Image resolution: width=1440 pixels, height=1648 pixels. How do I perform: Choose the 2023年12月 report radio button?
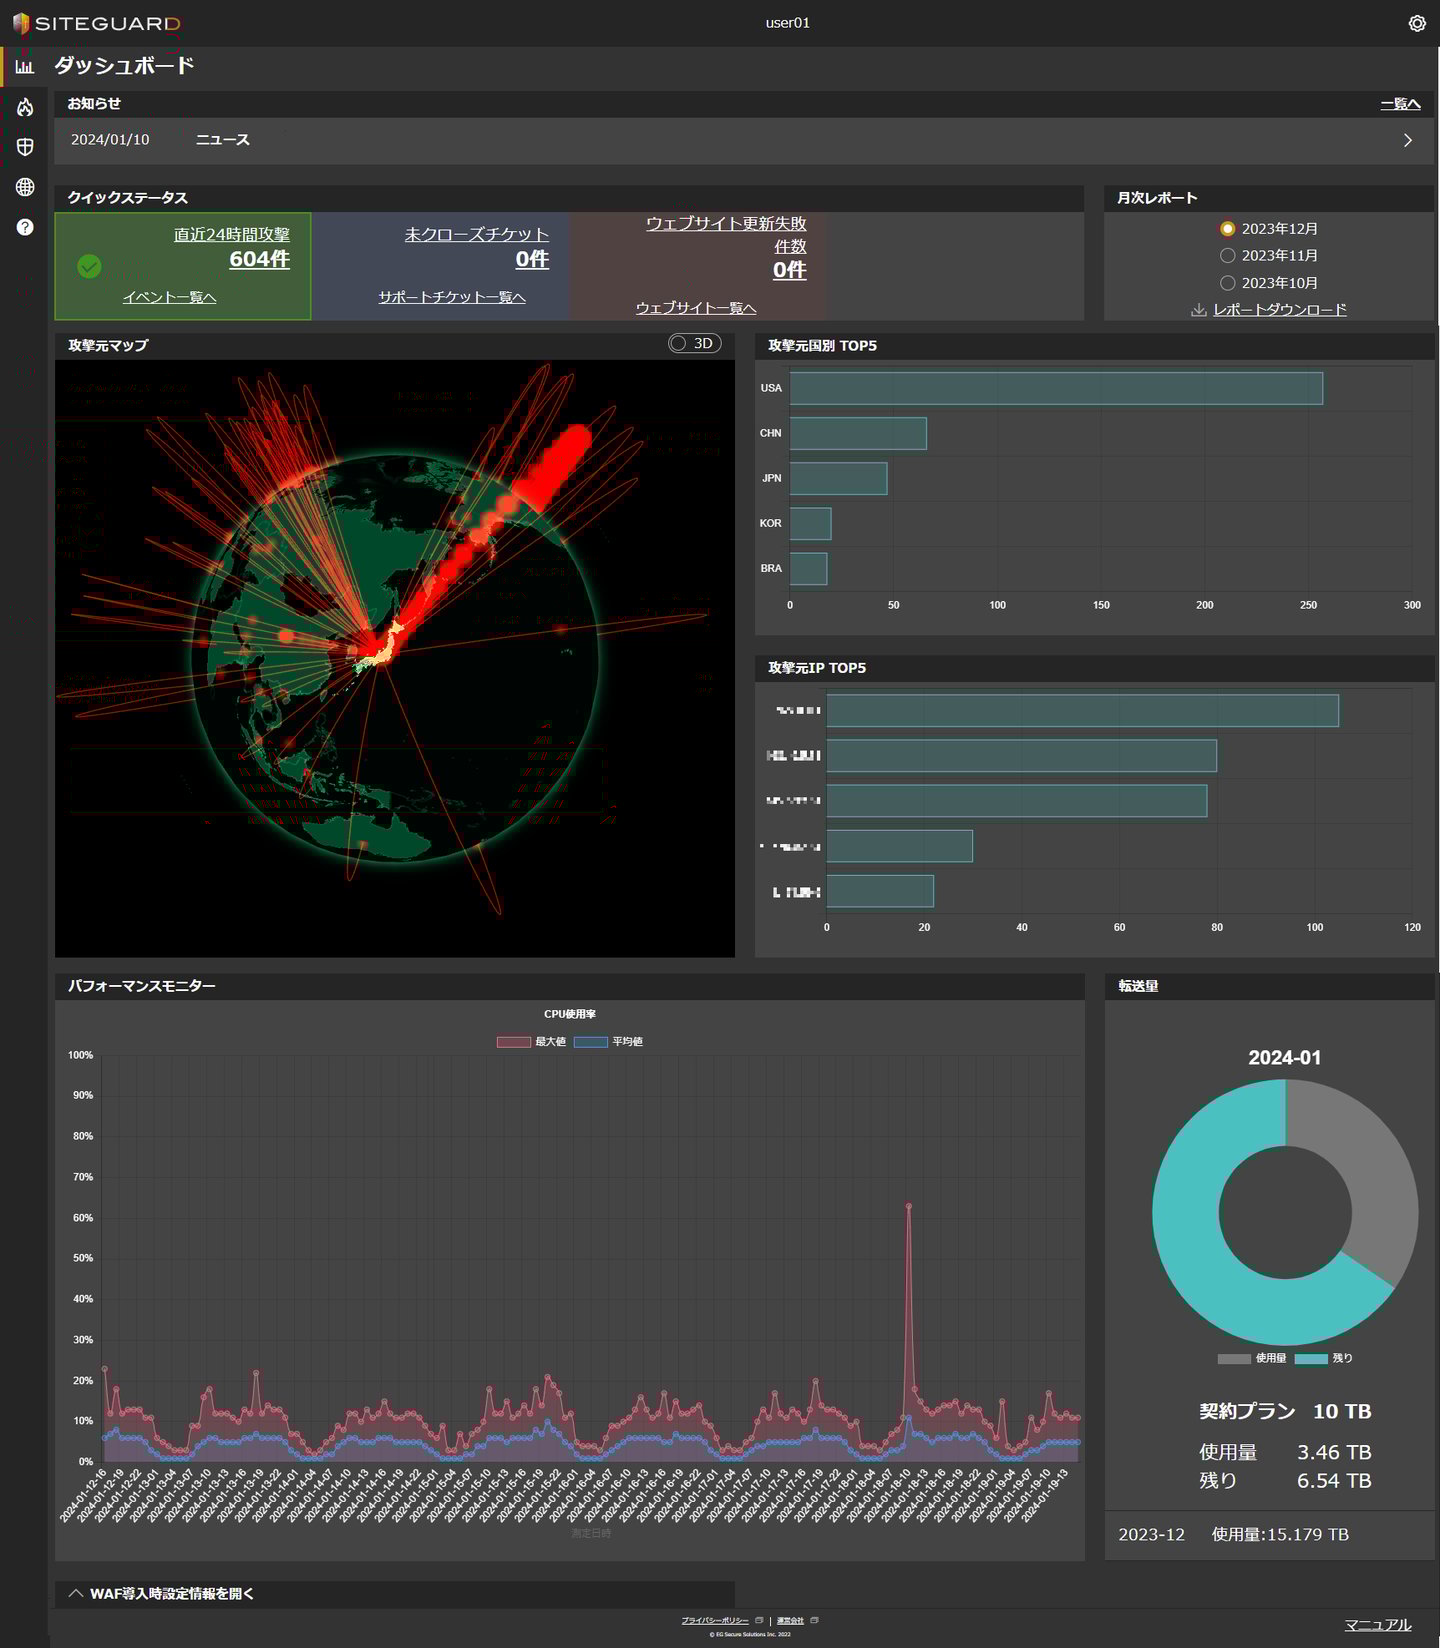pyautogui.click(x=1228, y=229)
